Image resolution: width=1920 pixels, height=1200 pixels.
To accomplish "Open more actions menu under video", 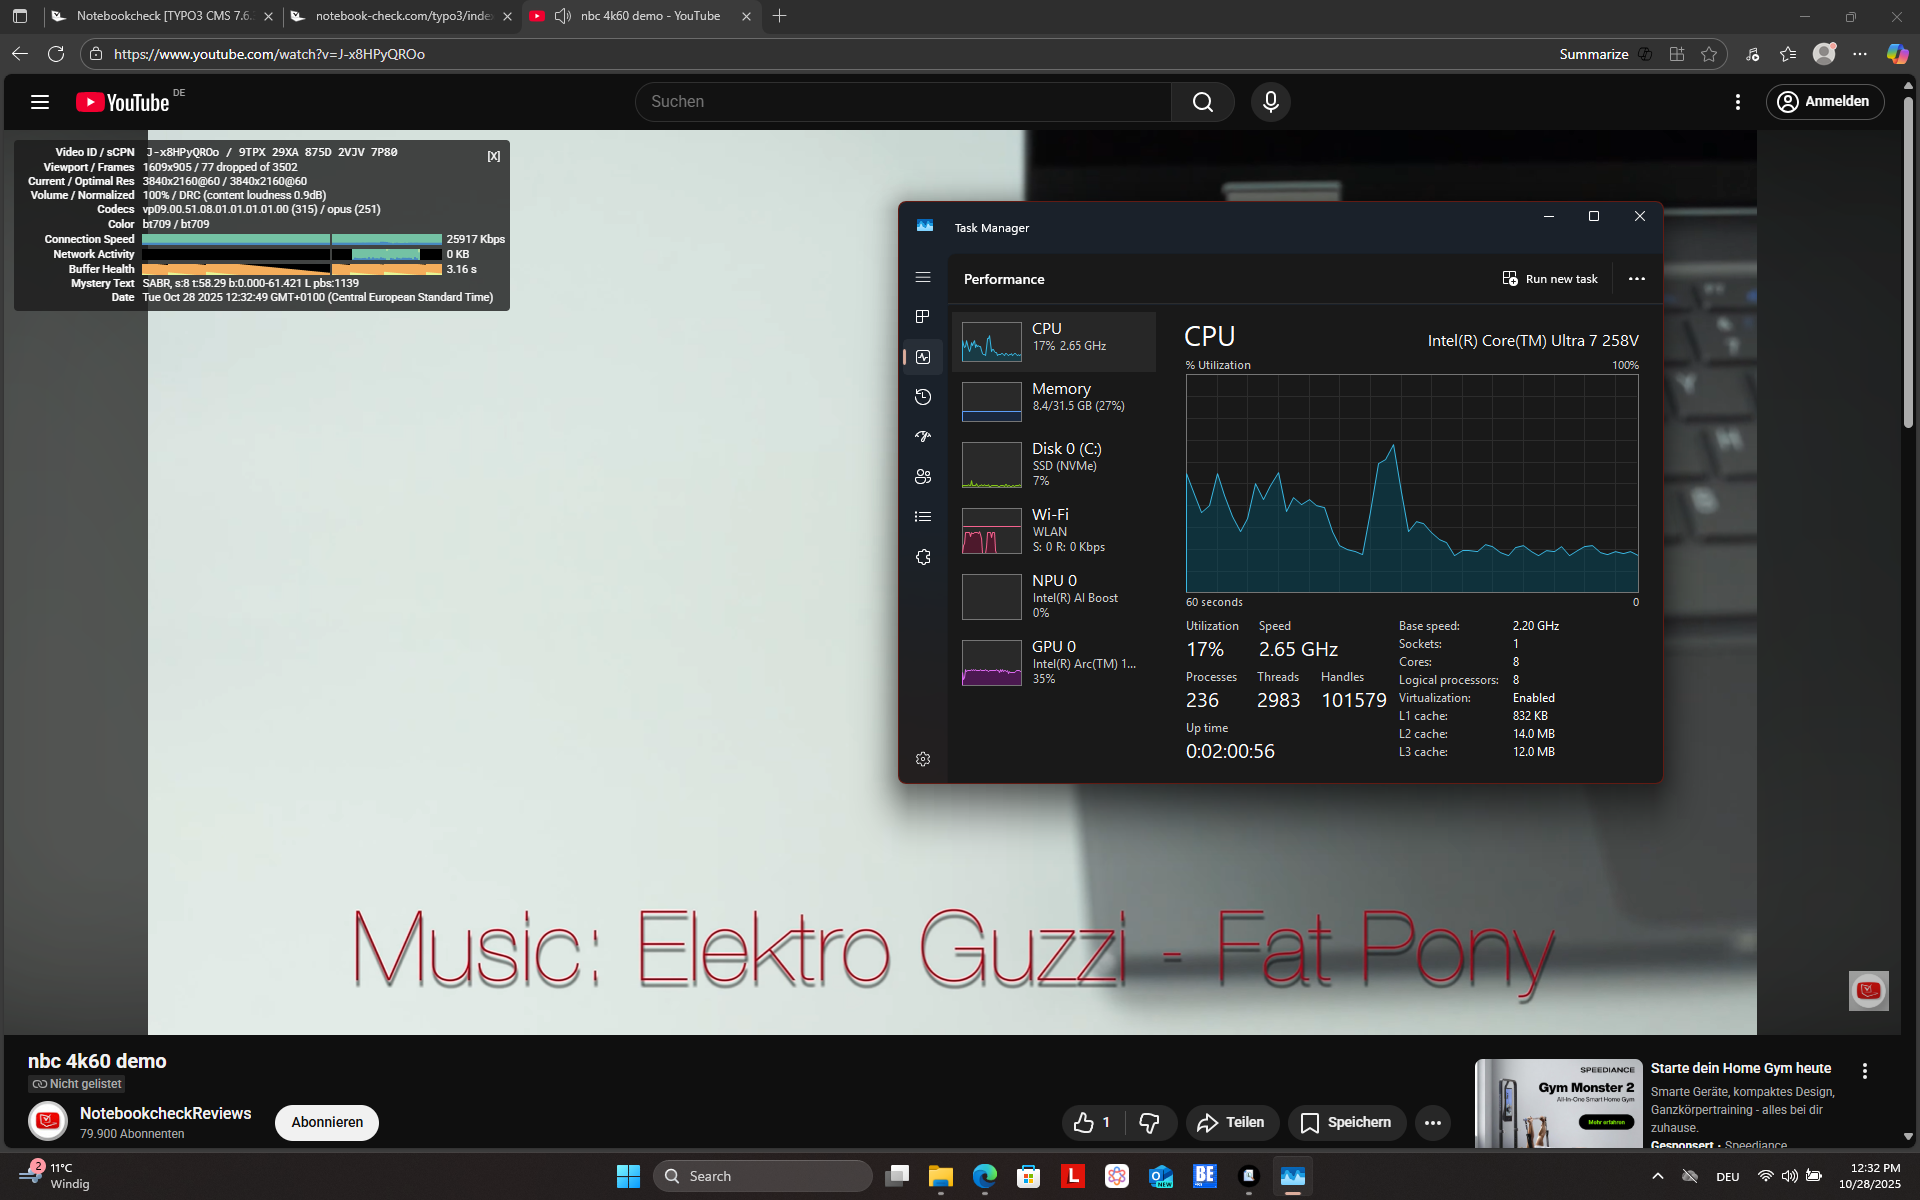I will click(1432, 1123).
